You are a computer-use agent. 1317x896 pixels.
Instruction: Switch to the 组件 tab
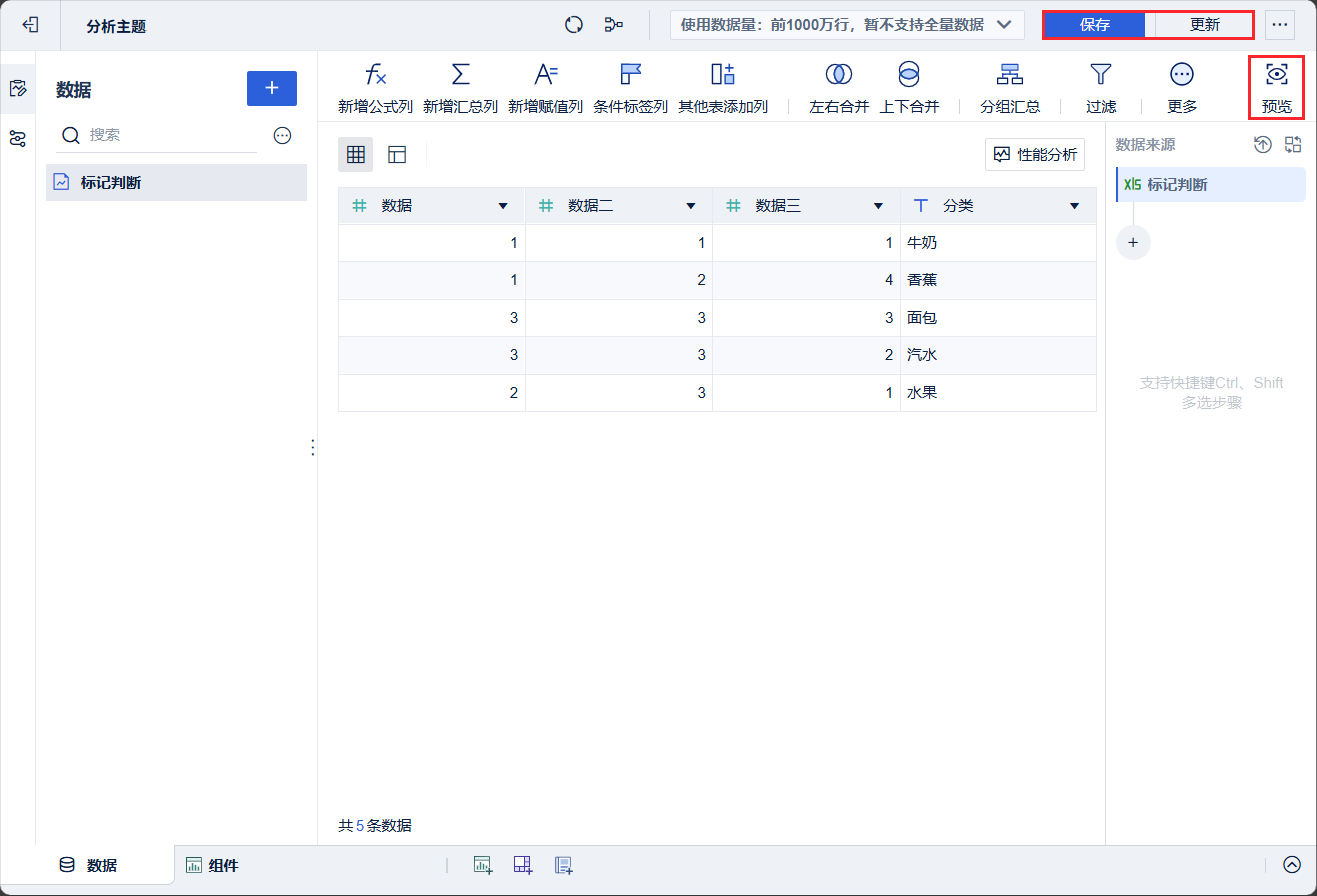pos(212,866)
